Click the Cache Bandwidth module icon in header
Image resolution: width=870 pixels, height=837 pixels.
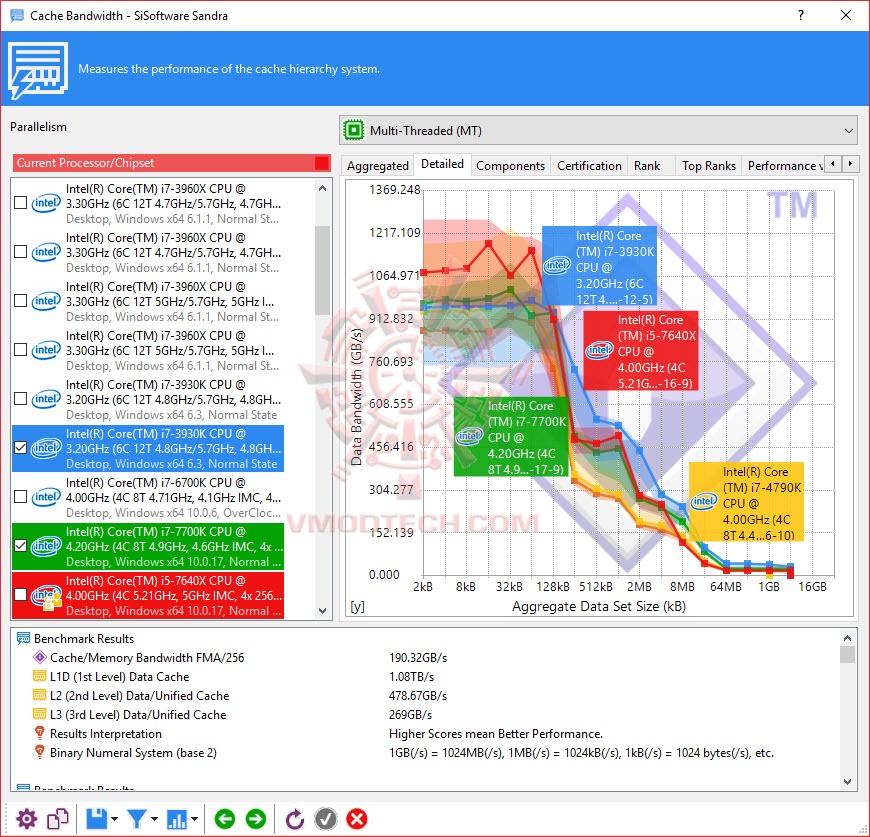pos(38,70)
